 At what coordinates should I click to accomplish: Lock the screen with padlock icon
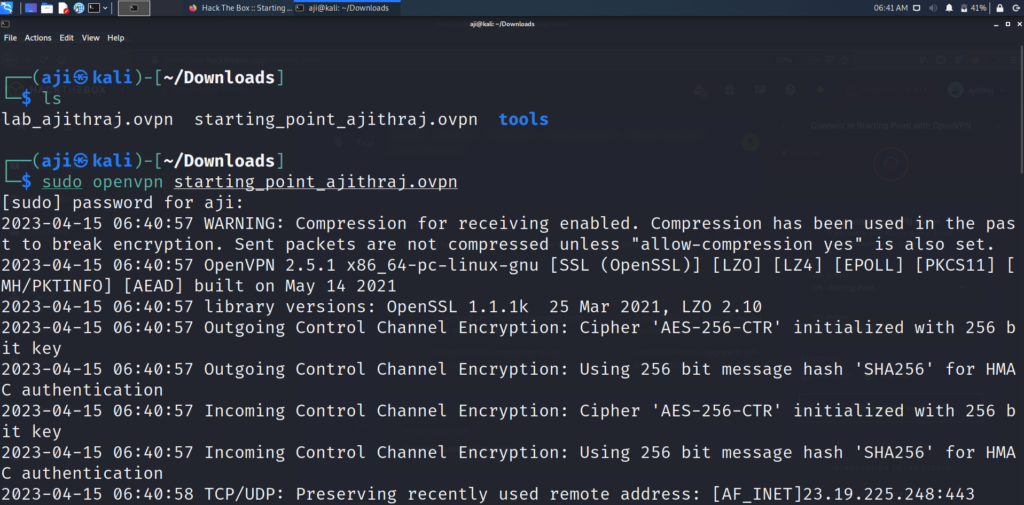click(999, 8)
